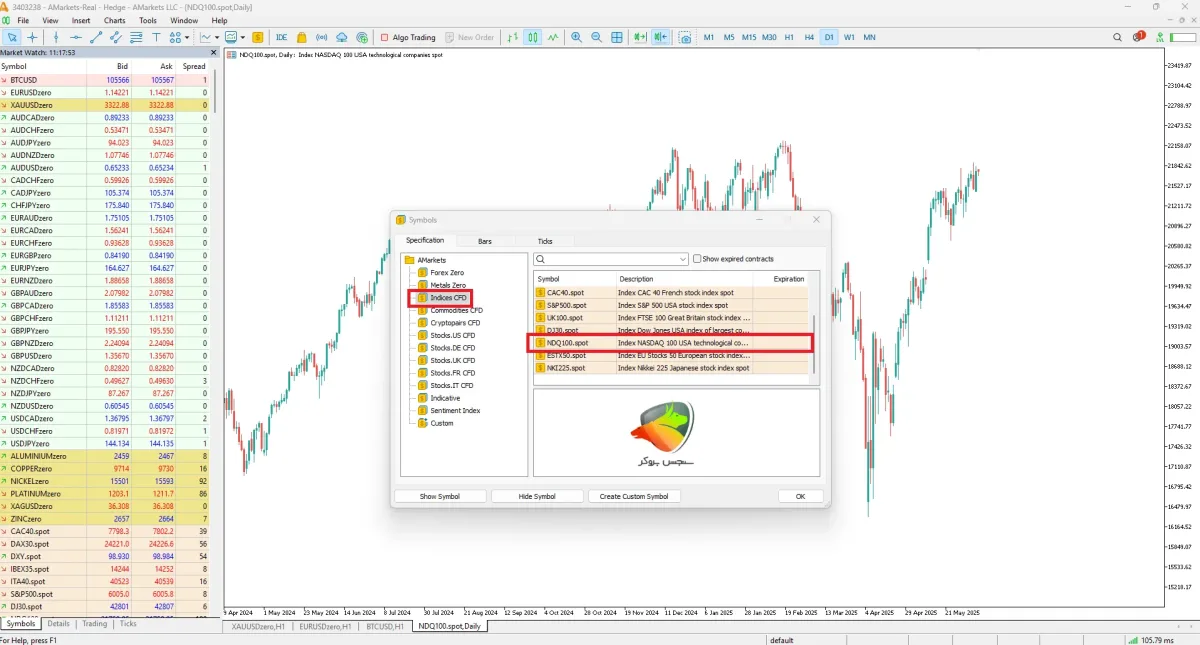
Task: Select the cursor arrow tool
Action: 12,37
